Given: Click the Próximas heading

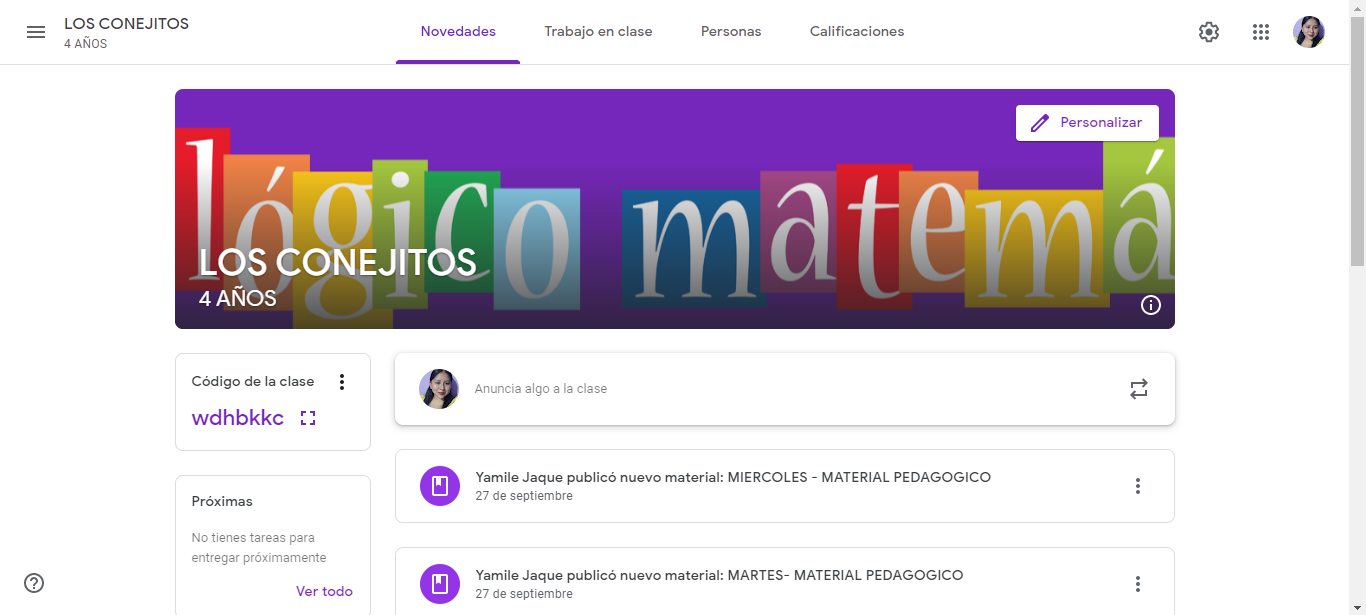Looking at the screenshot, I should pyautogui.click(x=222, y=501).
